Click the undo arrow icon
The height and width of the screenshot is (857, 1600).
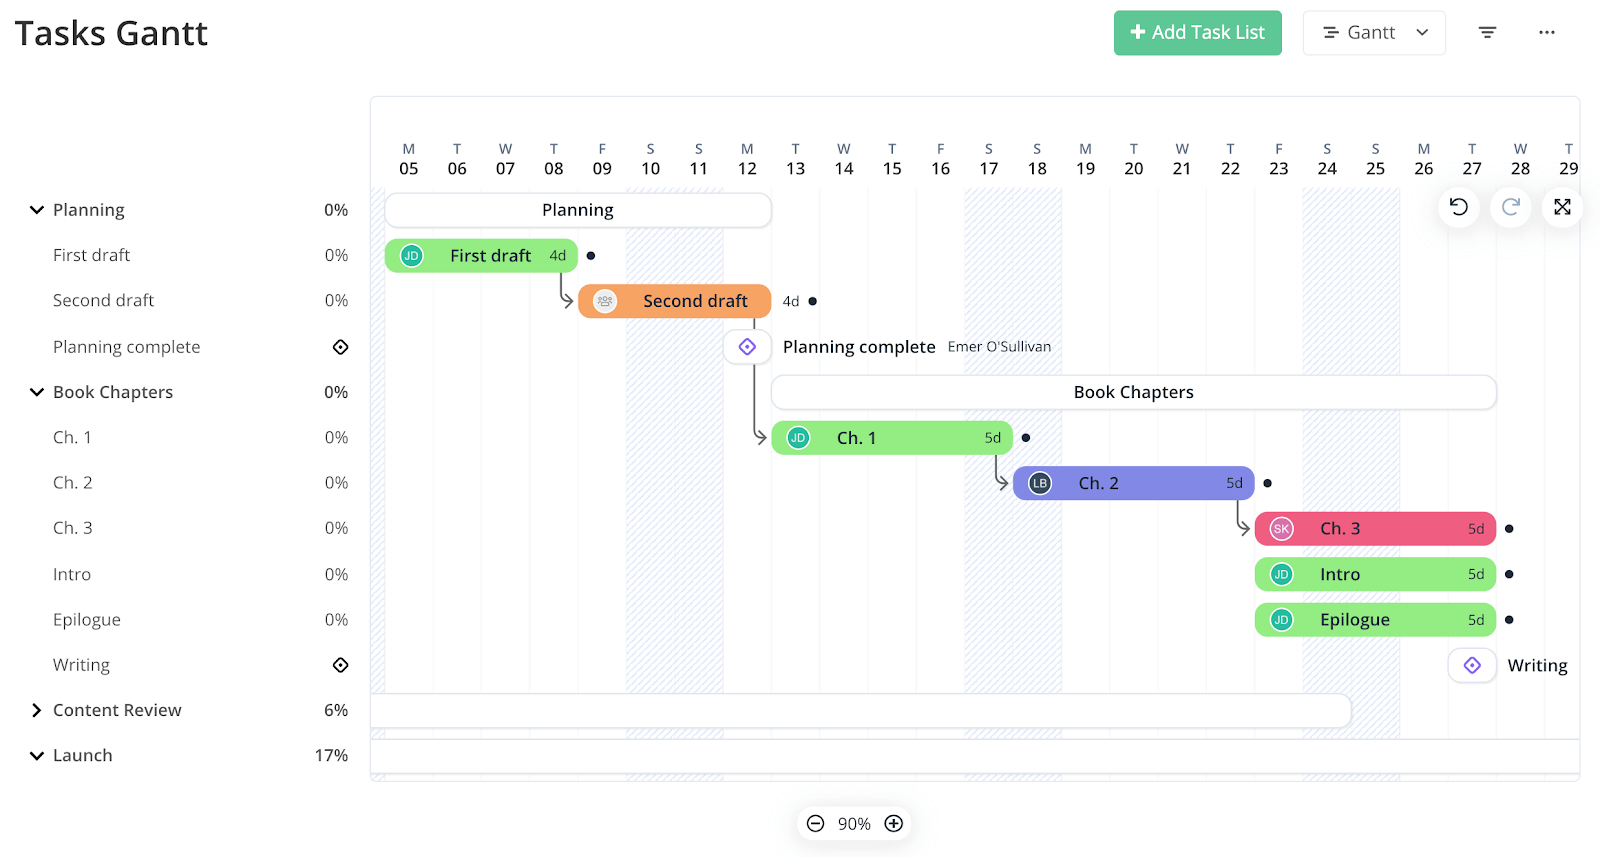coord(1459,207)
